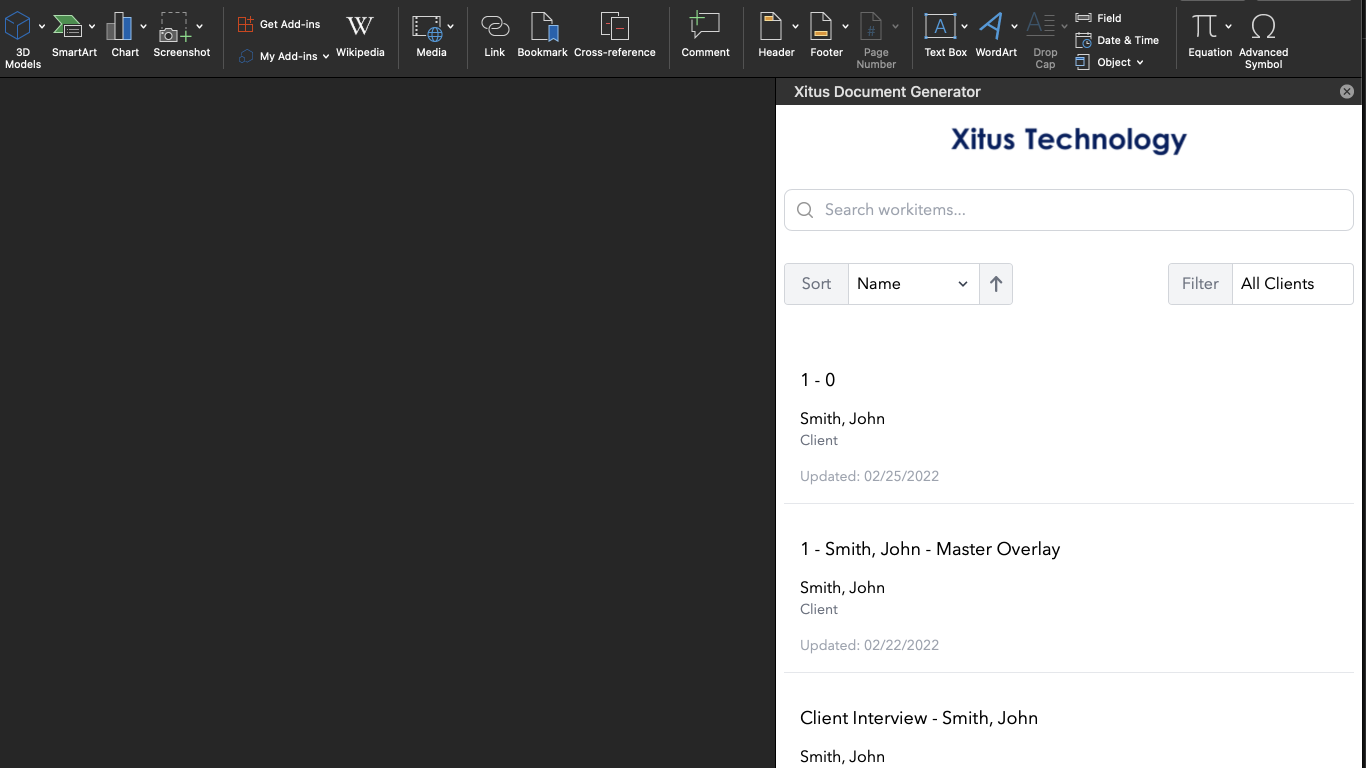The image size is (1366, 768).
Task: Open the All Clients filter dropdown
Action: (1293, 284)
